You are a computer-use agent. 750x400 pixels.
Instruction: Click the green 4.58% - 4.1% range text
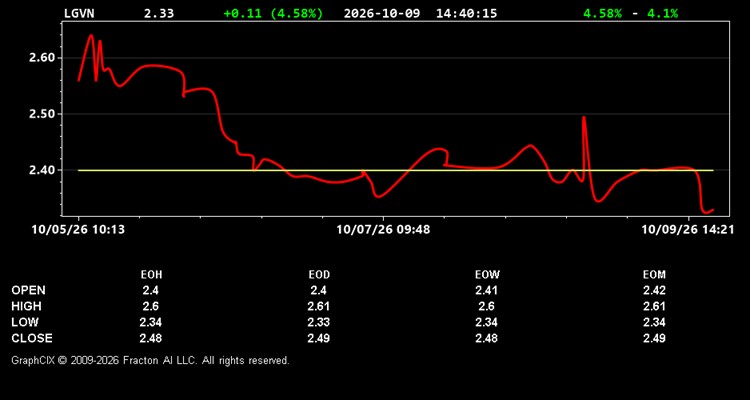pyautogui.click(x=630, y=13)
